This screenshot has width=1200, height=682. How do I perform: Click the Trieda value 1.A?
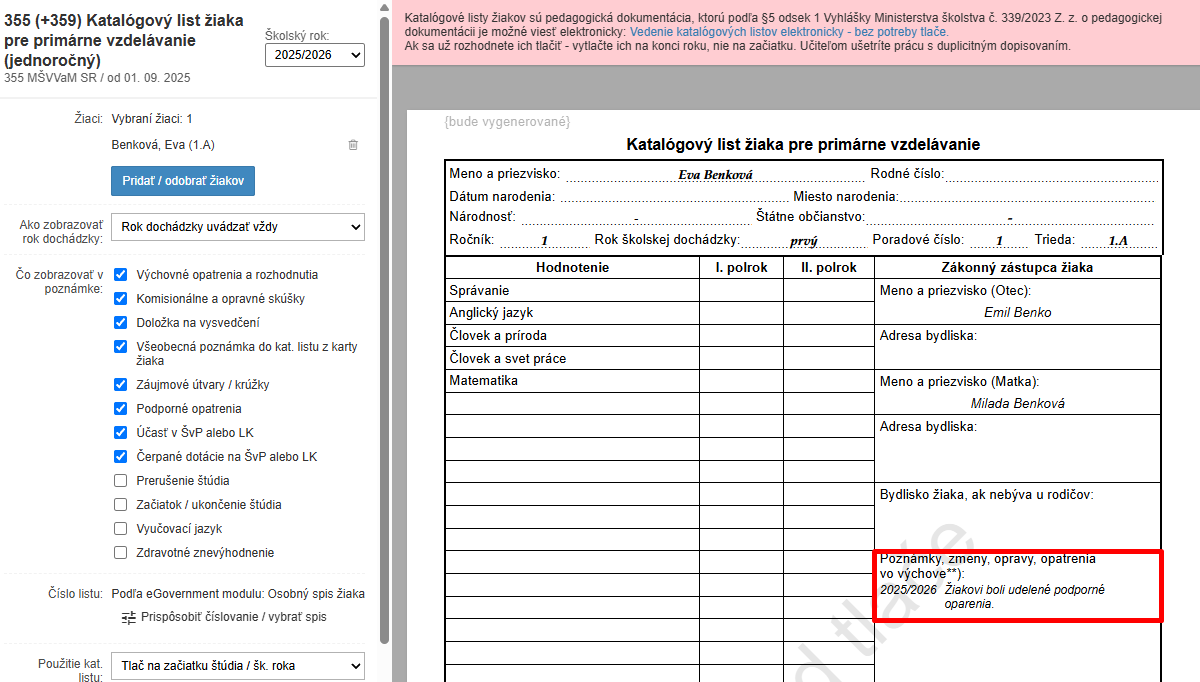(1118, 240)
